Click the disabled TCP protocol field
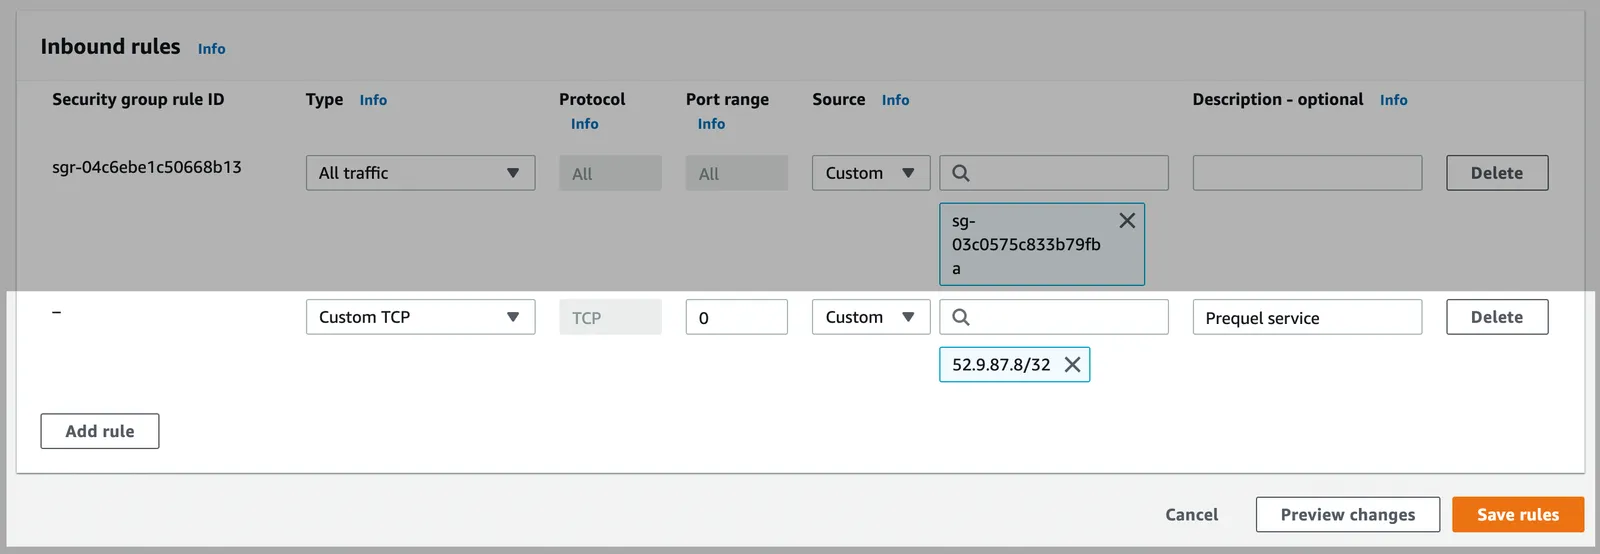Screen dimensions: 1600x554 pyautogui.click(x=610, y=317)
